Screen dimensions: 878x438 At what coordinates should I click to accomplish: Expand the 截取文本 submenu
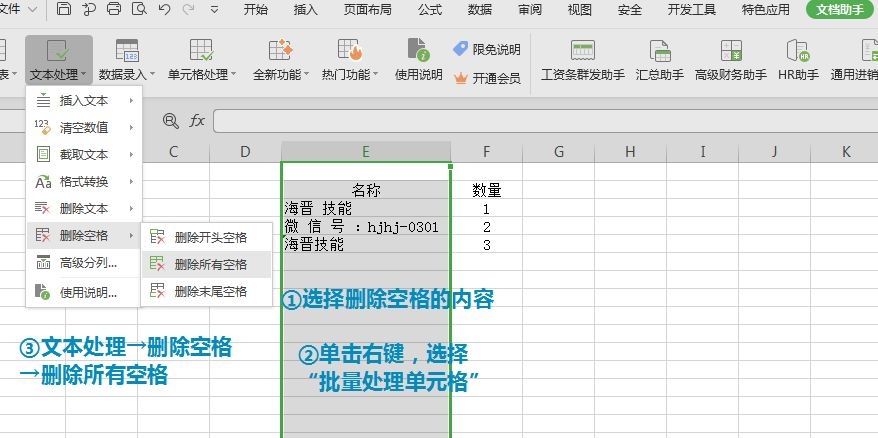(x=84, y=154)
